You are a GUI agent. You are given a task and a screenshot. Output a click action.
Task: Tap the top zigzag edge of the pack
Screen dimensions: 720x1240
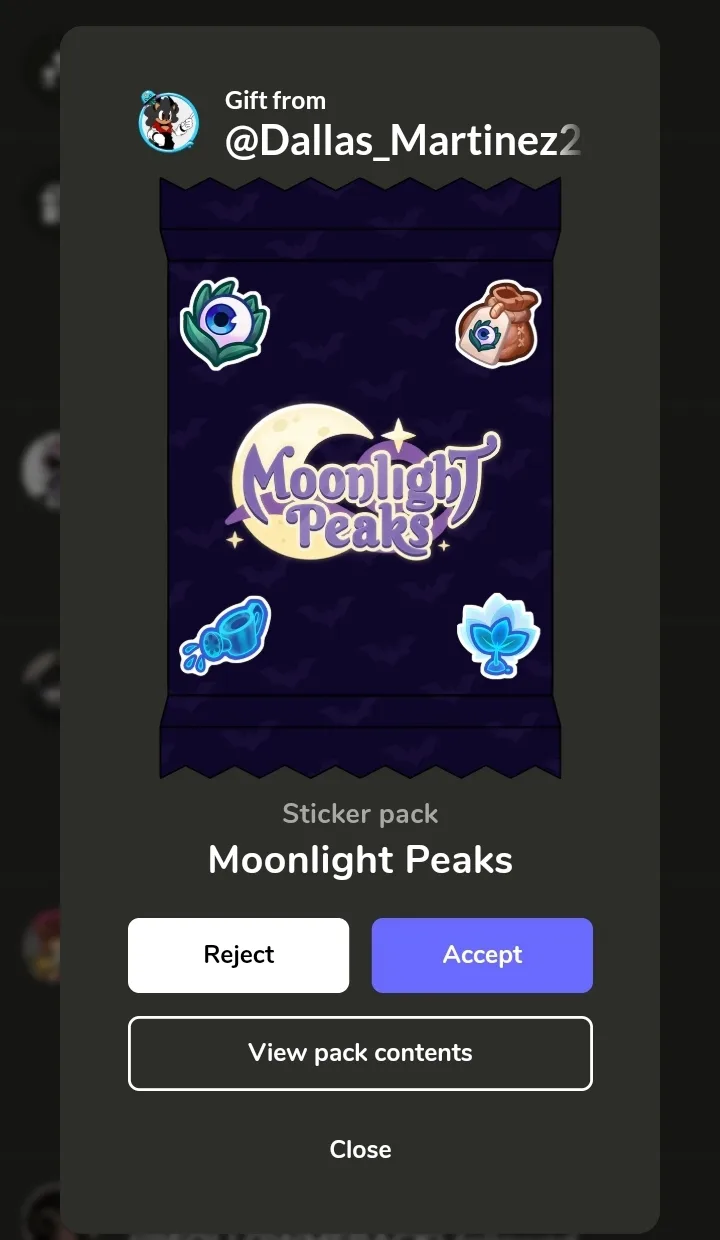pos(360,188)
